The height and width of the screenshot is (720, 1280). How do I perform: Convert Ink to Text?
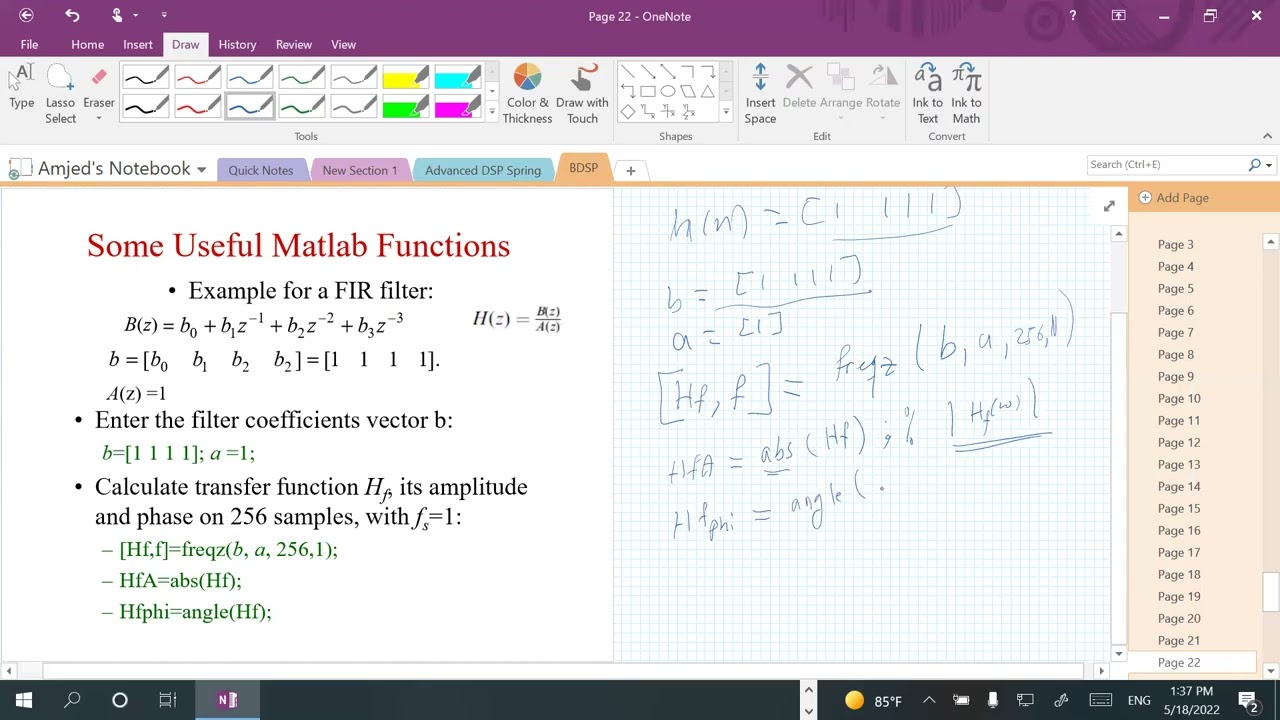pyautogui.click(x=928, y=94)
